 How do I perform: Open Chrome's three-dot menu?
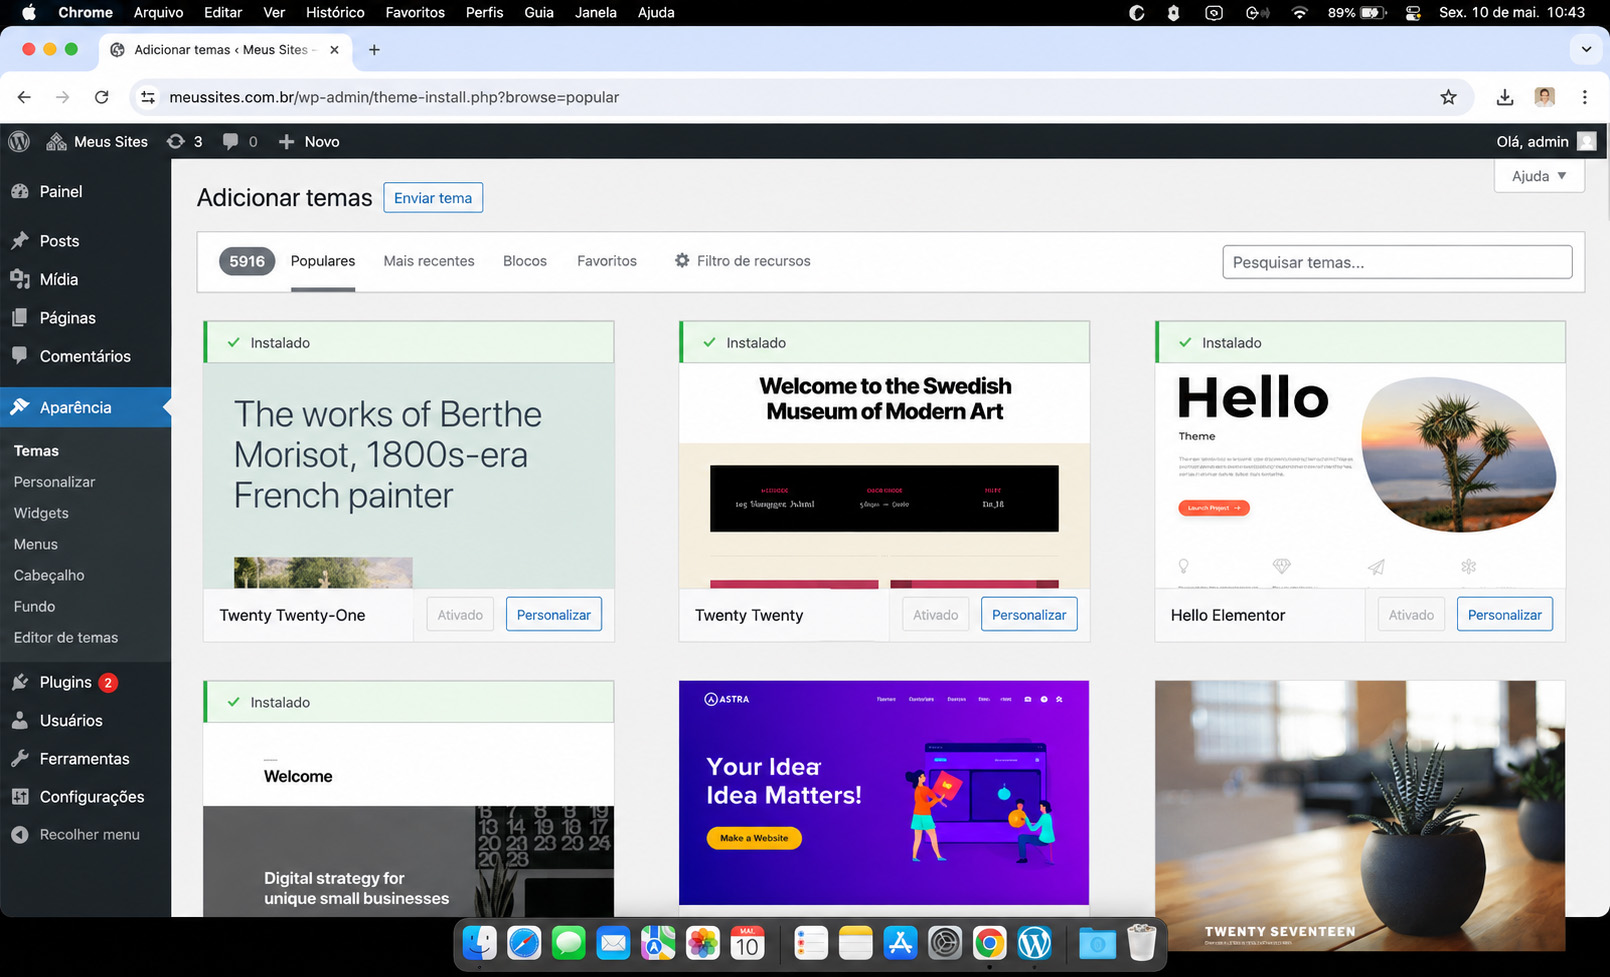point(1585,97)
